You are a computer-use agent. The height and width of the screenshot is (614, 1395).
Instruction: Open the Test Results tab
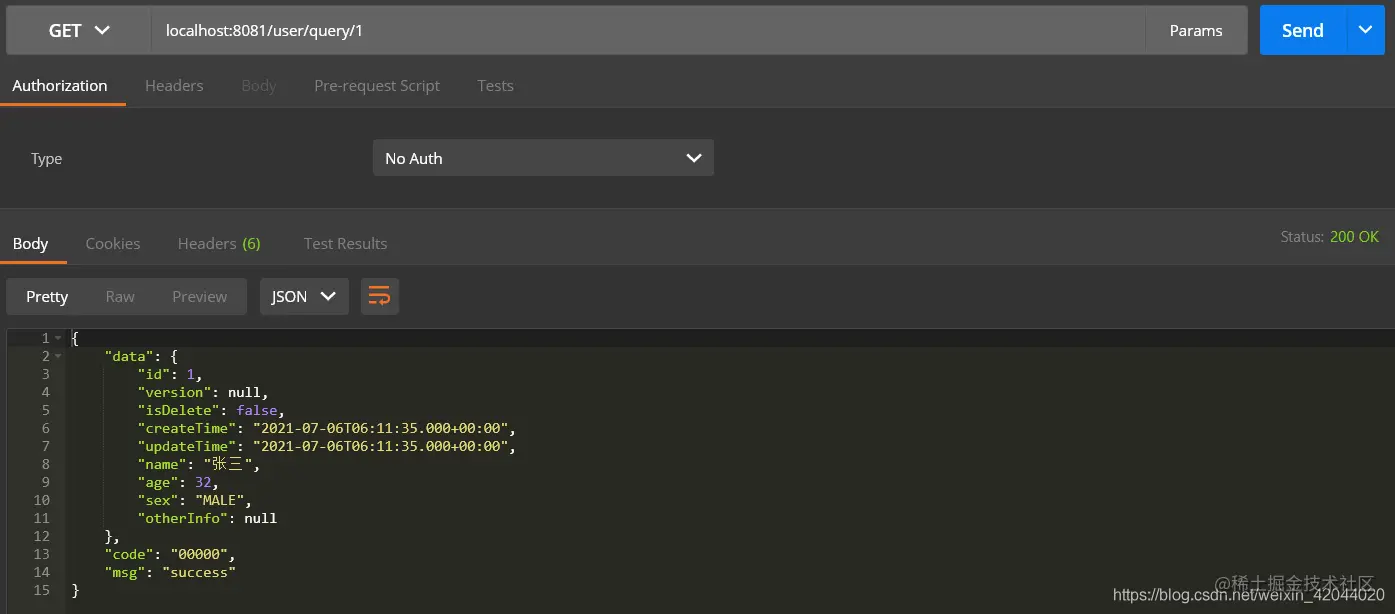(x=345, y=243)
